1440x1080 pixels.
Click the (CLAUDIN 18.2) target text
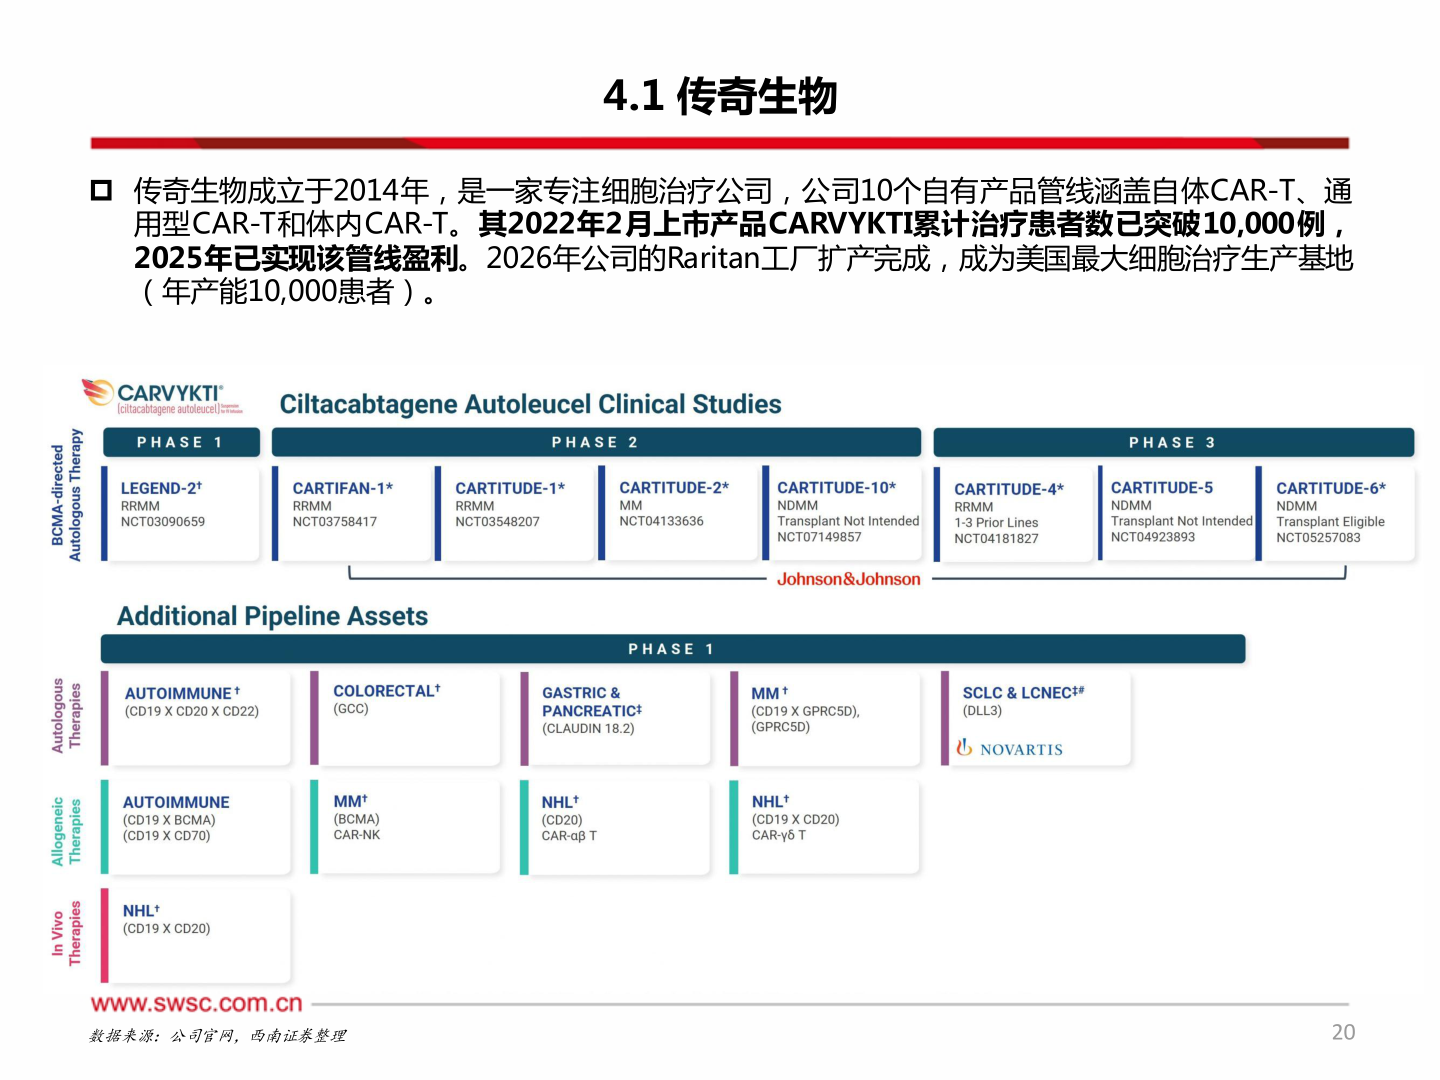click(588, 728)
